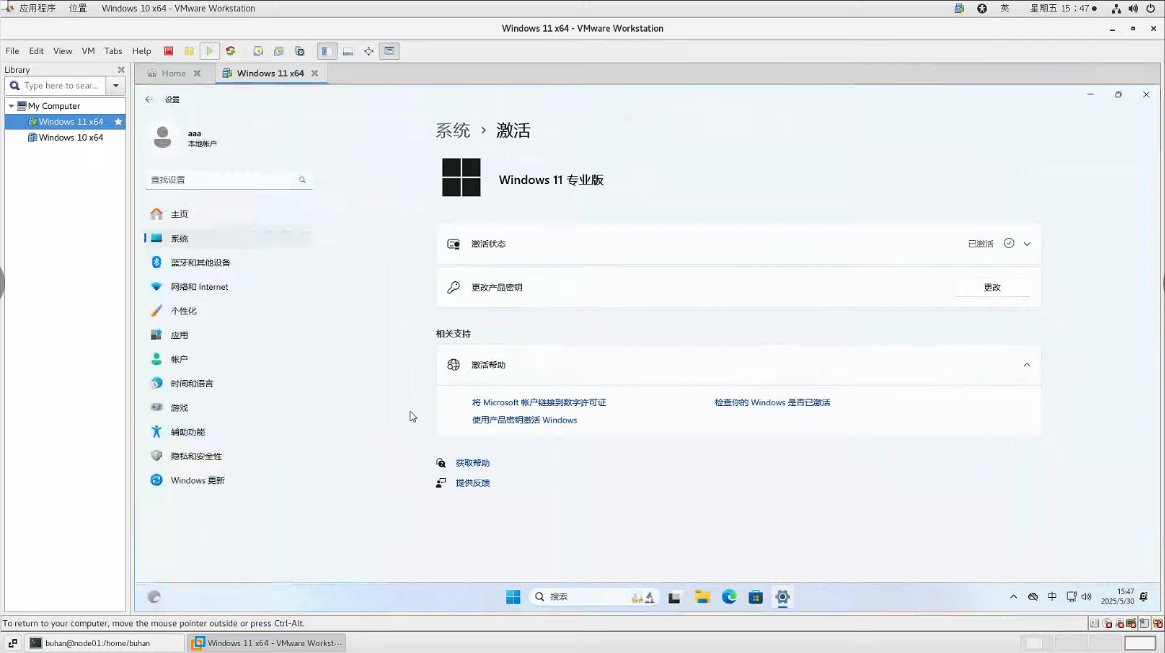Click the Settings search box
The width and height of the screenshot is (1165, 653).
pos(229,180)
